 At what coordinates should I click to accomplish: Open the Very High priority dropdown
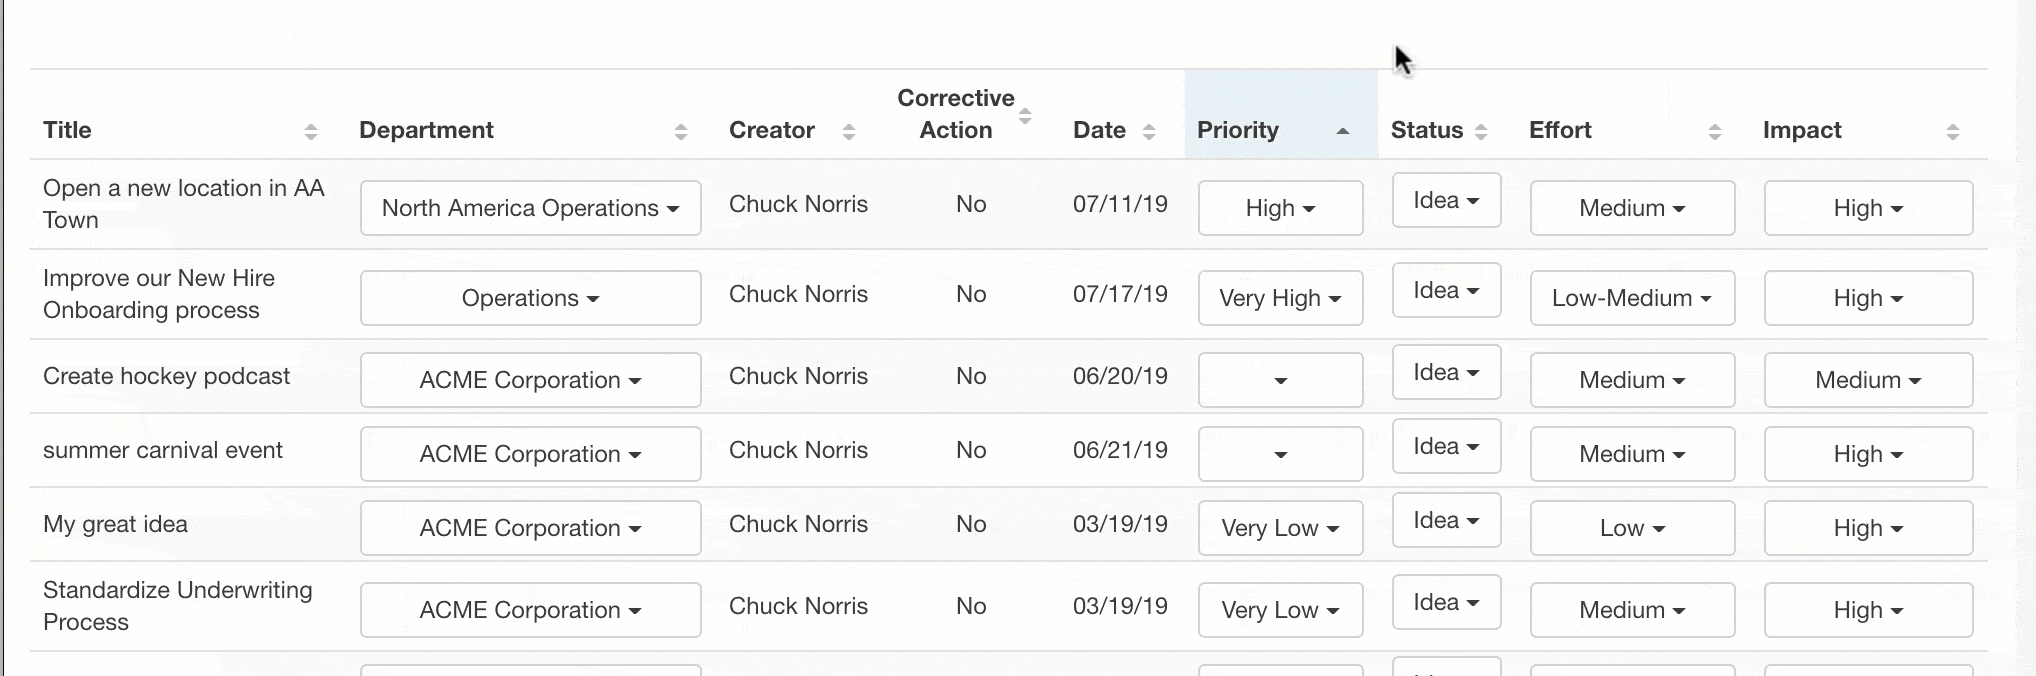click(x=1281, y=298)
